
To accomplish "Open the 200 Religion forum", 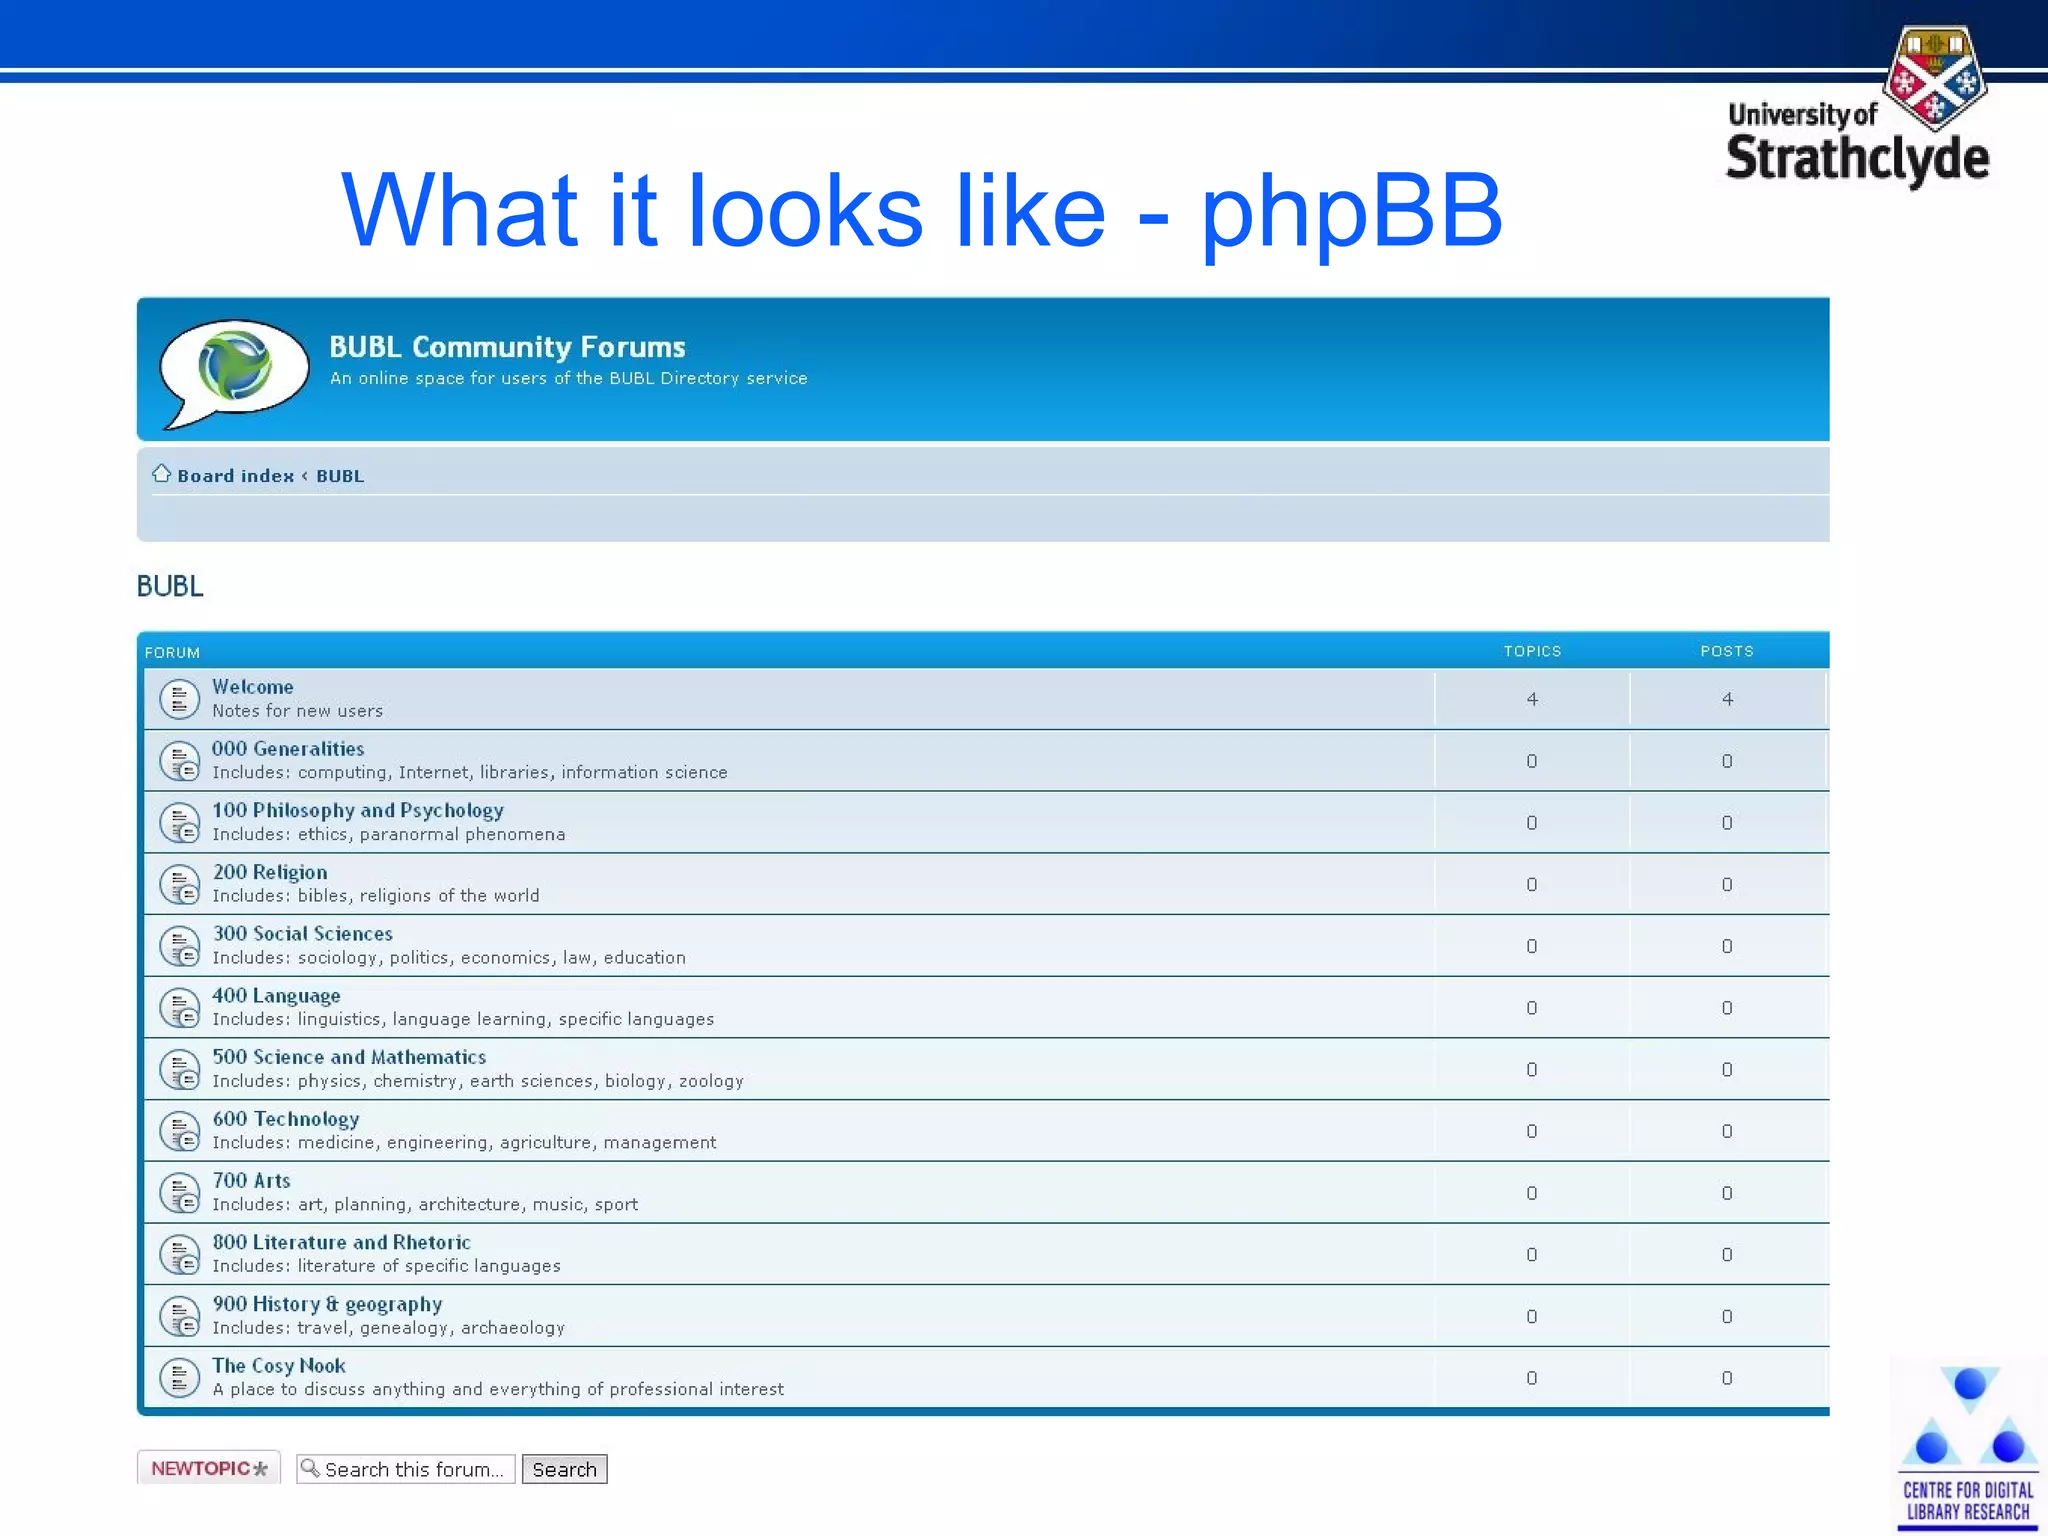I will coord(270,872).
